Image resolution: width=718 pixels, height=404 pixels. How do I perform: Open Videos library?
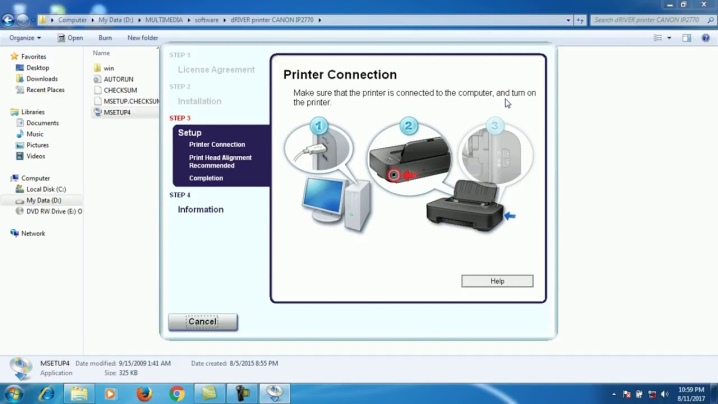coord(35,156)
